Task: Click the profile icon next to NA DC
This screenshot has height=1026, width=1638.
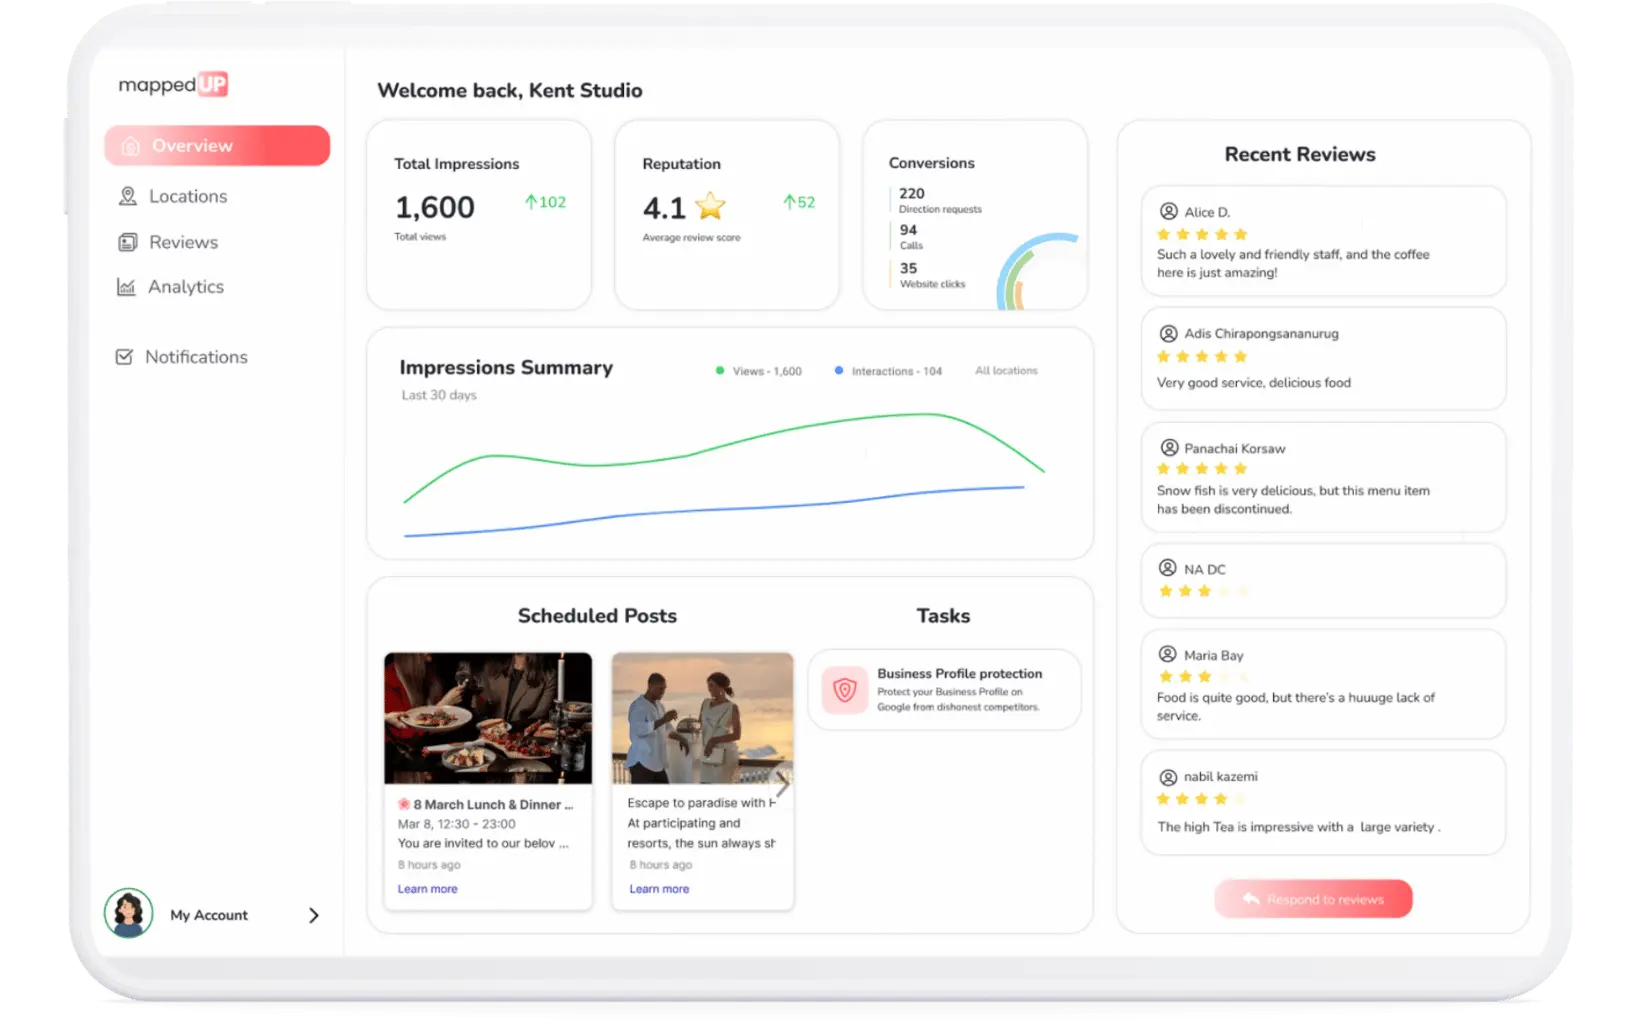Action: pyautogui.click(x=1167, y=568)
